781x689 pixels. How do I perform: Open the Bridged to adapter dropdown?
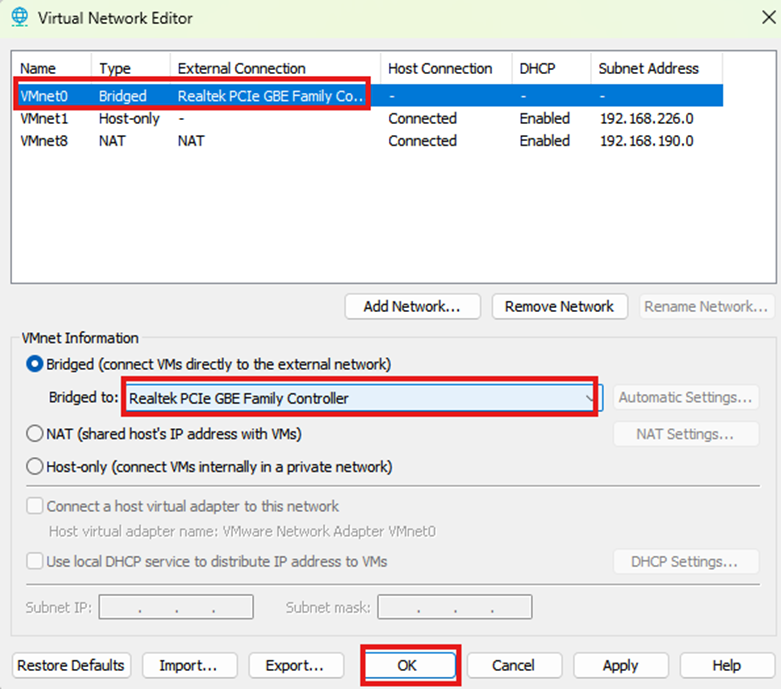pos(364,398)
